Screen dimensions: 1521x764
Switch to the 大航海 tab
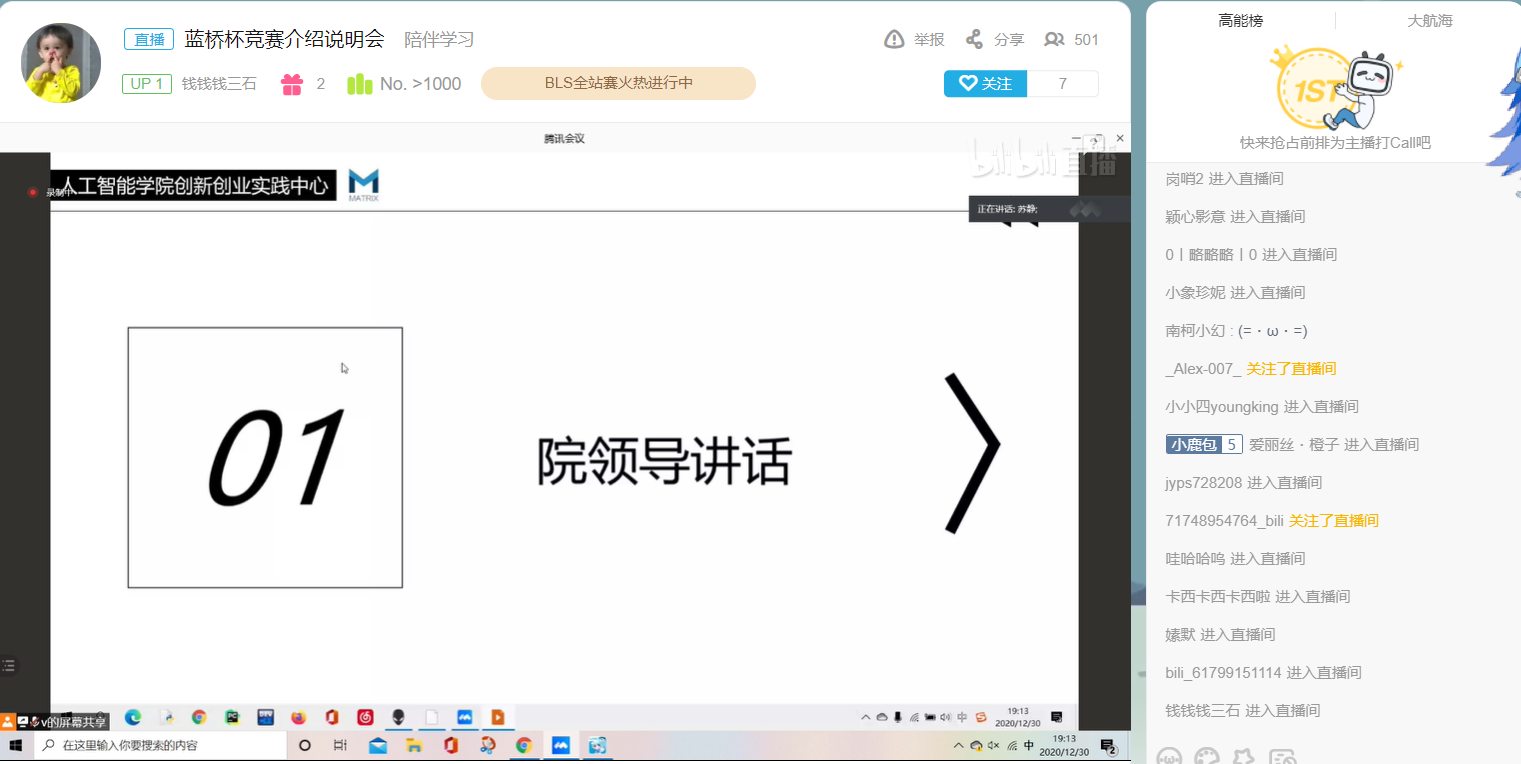[1430, 18]
